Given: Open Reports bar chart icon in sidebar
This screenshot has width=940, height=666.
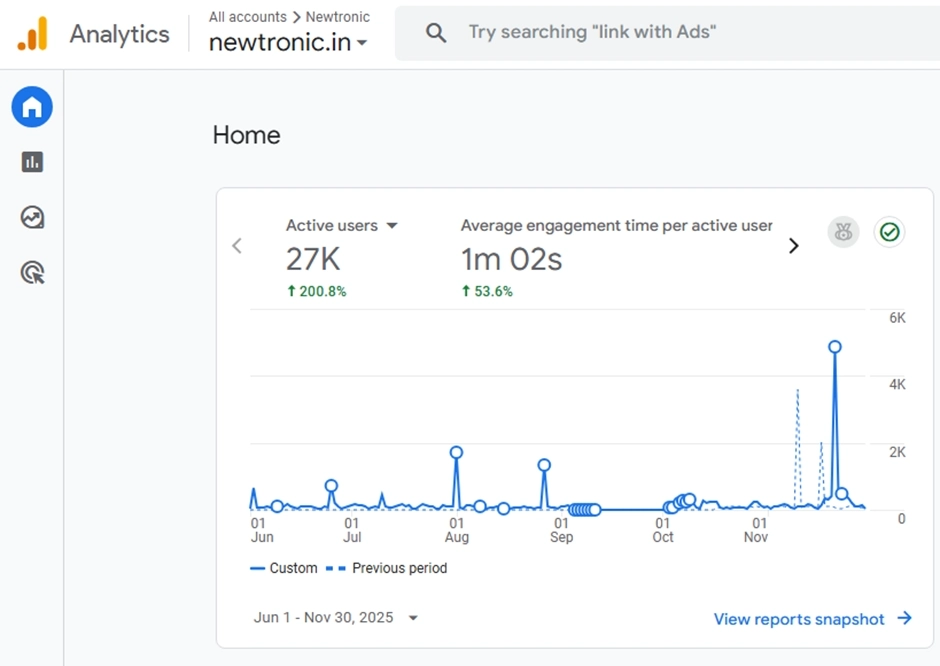Looking at the screenshot, I should (32, 162).
